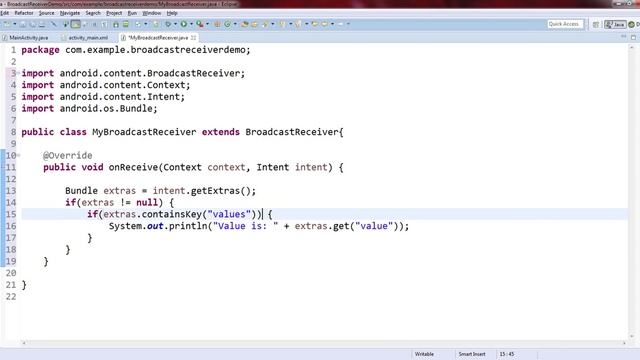Click the Writable status bar entry

coord(424,354)
